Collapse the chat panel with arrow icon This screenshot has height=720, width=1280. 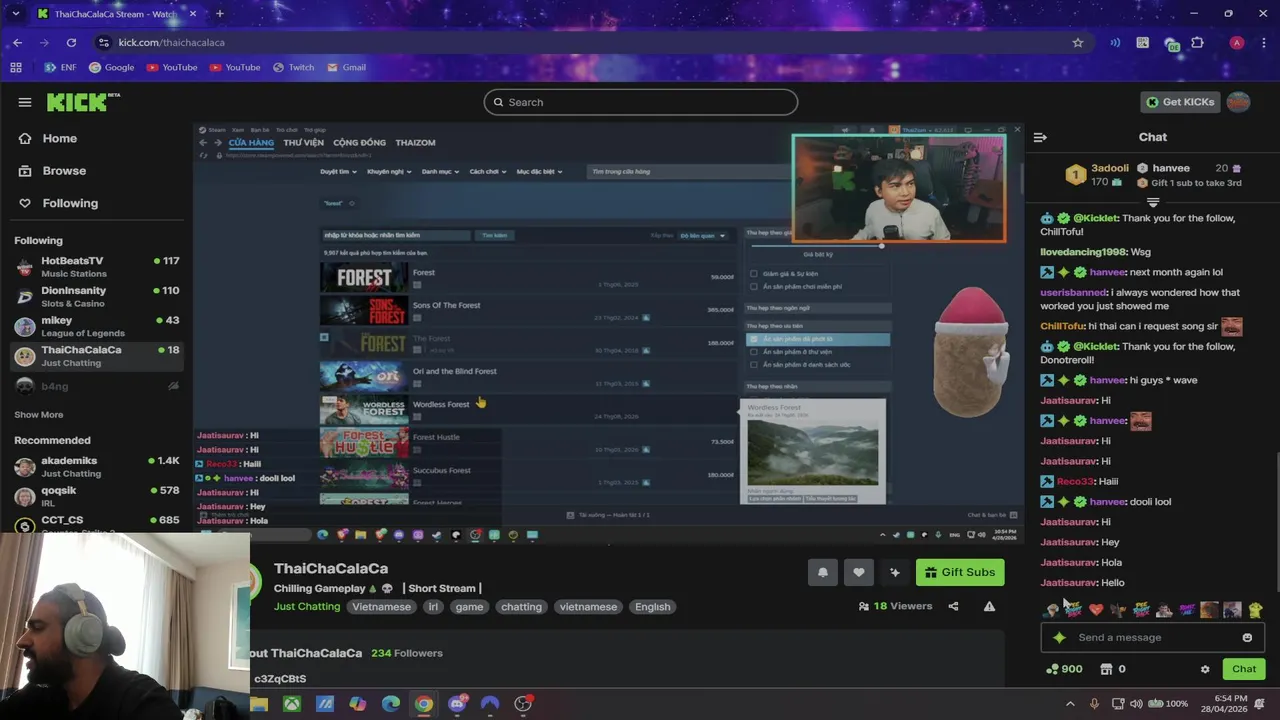1040,137
